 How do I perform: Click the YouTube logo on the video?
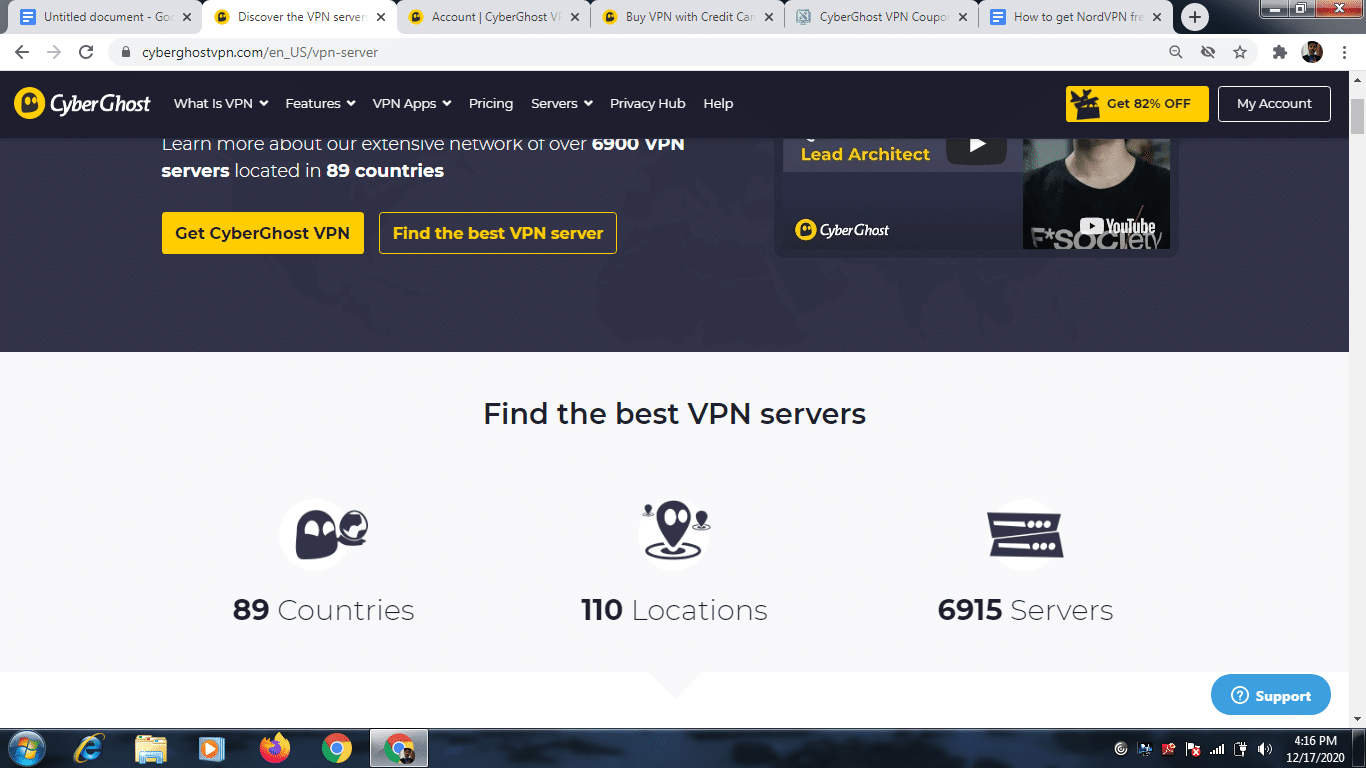pyautogui.click(x=1117, y=227)
